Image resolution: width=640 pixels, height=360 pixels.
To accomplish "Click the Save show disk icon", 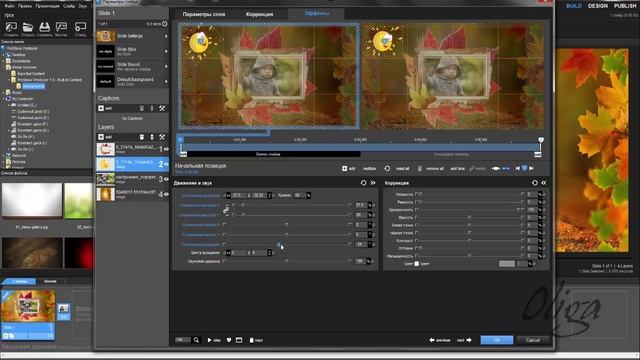I will [44, 27].
